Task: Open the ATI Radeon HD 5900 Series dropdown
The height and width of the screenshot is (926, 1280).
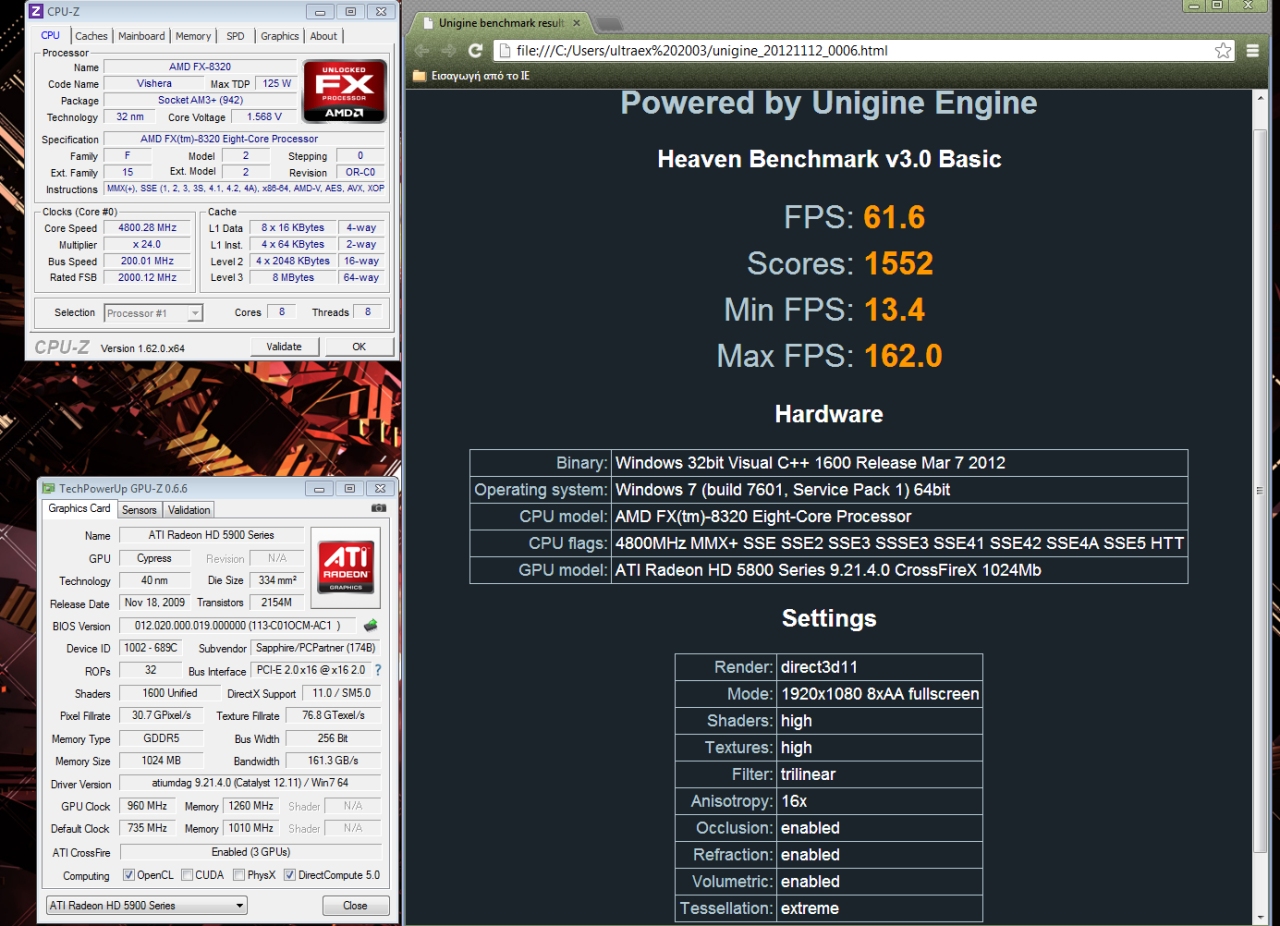Action: click(x=147, y=905)
